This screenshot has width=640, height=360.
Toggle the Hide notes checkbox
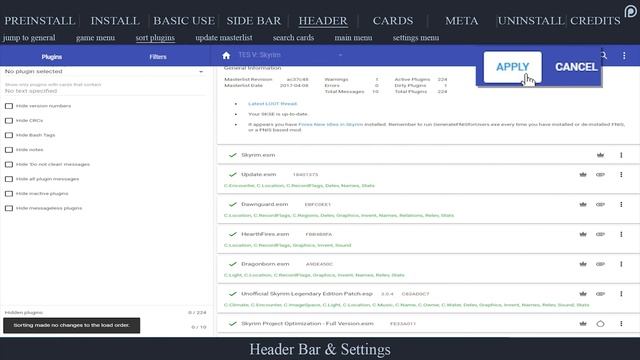(x=9, y=150)
